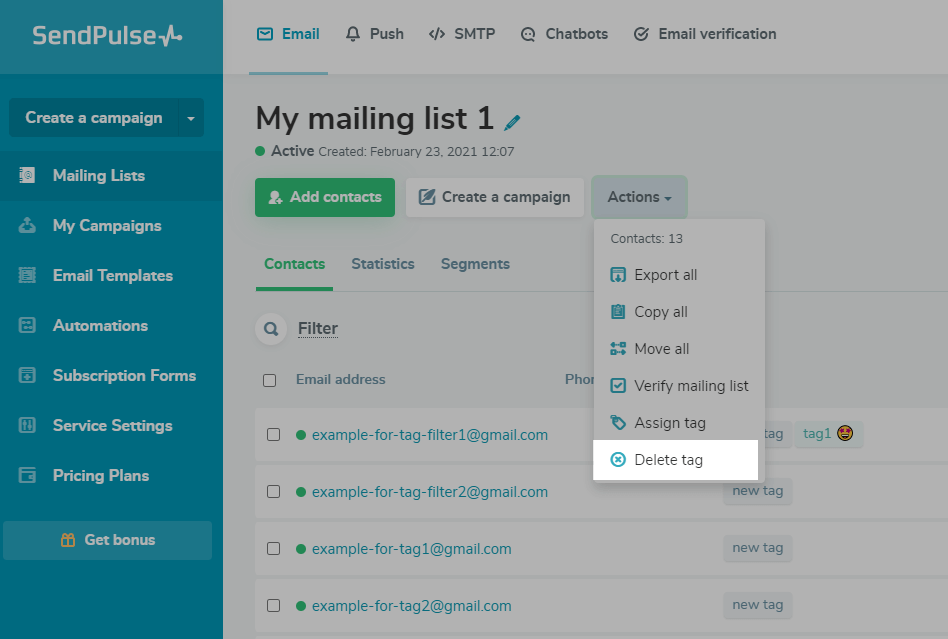Open Service Settings in the sidebar
Screen dimensions: 948x639
click(112, 426)
